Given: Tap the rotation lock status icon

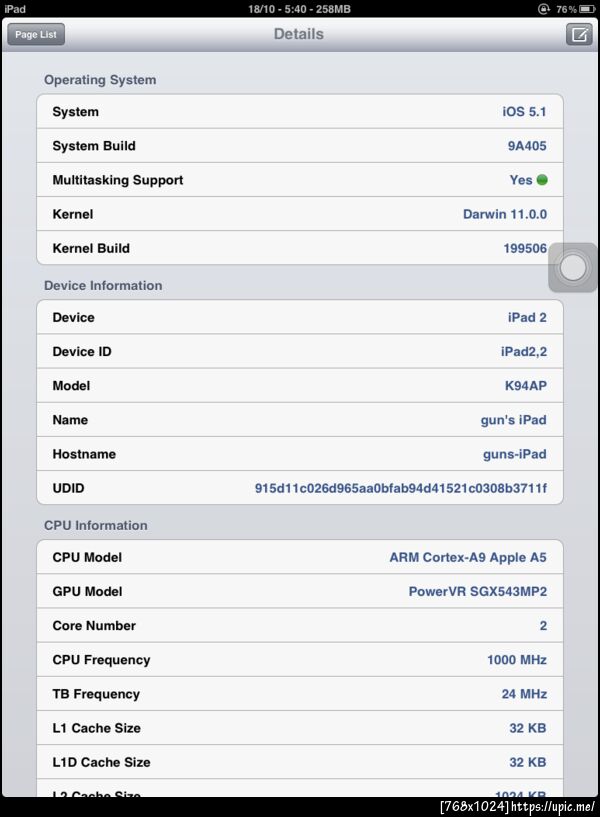Looking at the screenshot, I should 544,9.
